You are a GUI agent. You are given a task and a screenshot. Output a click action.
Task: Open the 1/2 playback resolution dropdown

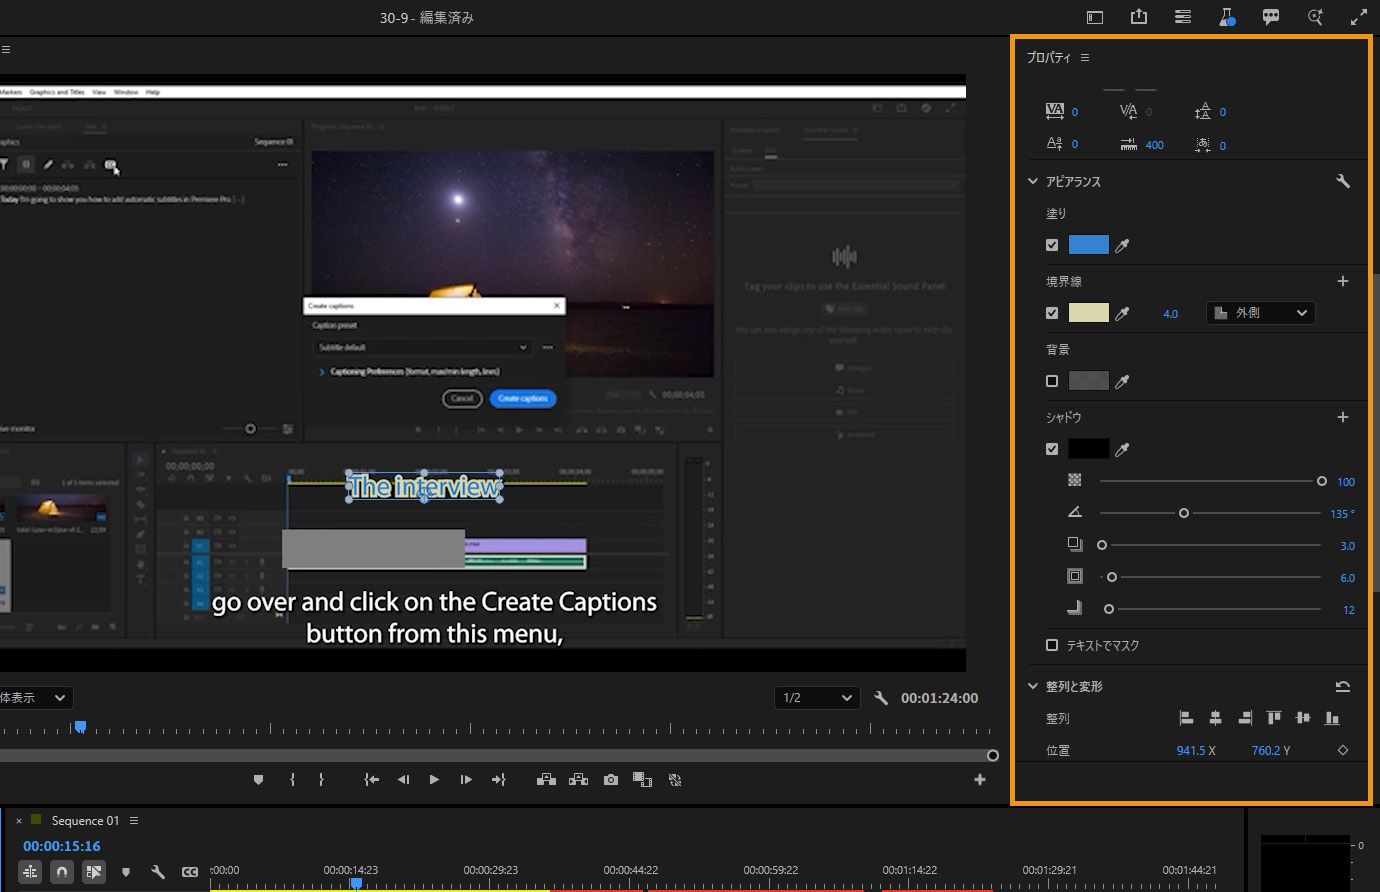click(817, 698)
